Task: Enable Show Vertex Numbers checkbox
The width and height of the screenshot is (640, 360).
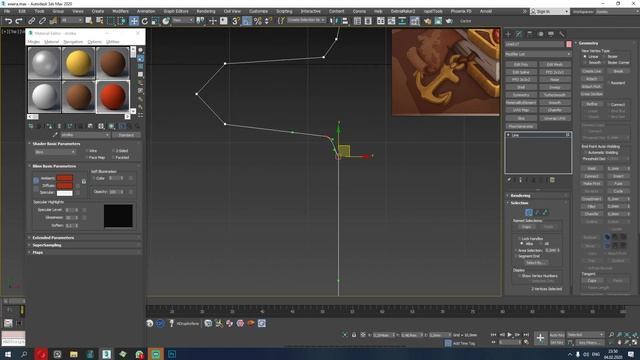Action: 520,276
